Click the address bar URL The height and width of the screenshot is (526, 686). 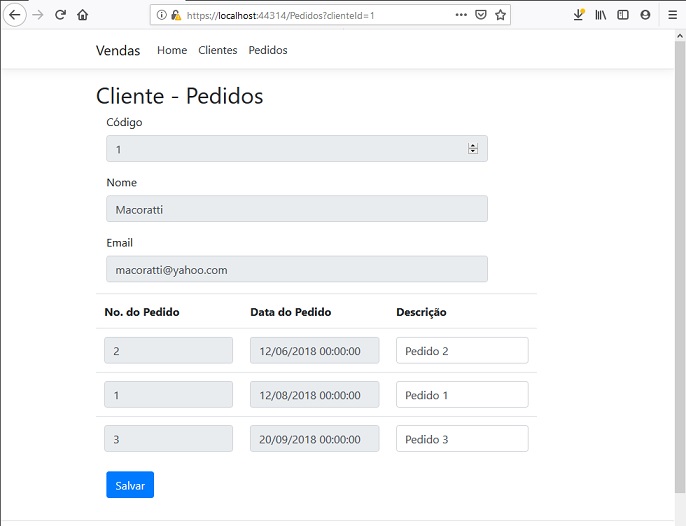point(280,15)
